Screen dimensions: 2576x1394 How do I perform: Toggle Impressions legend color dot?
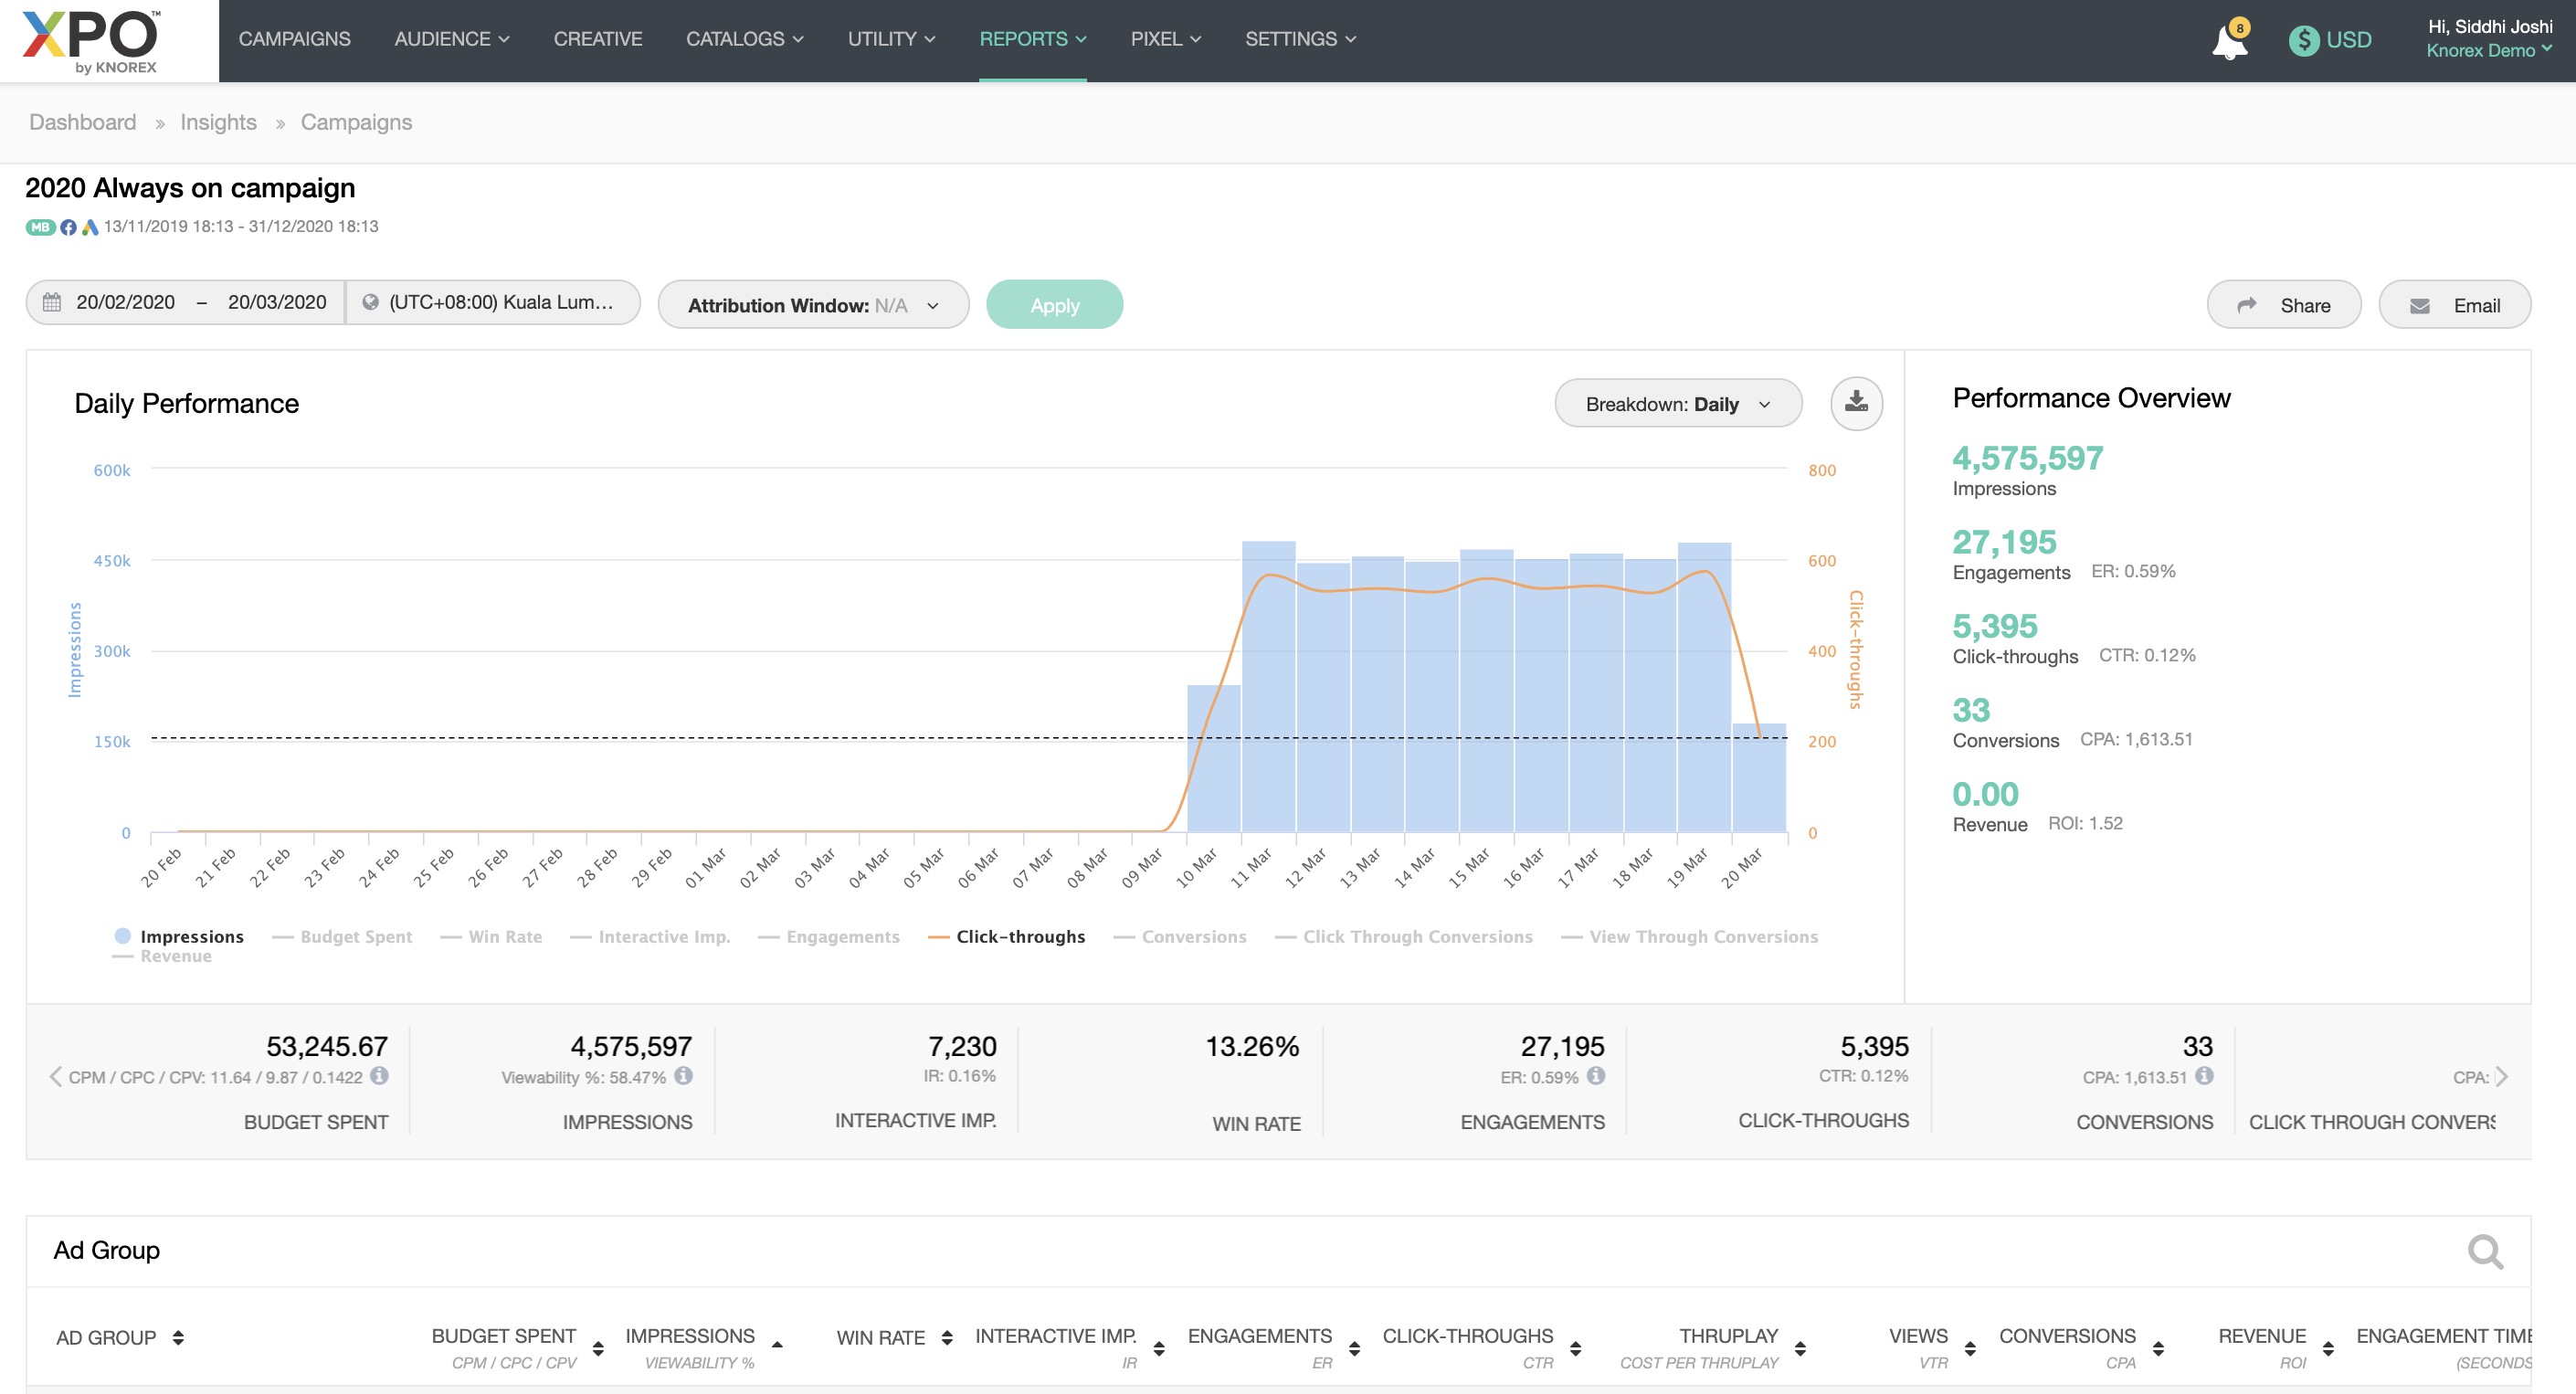tap(122, 936)
